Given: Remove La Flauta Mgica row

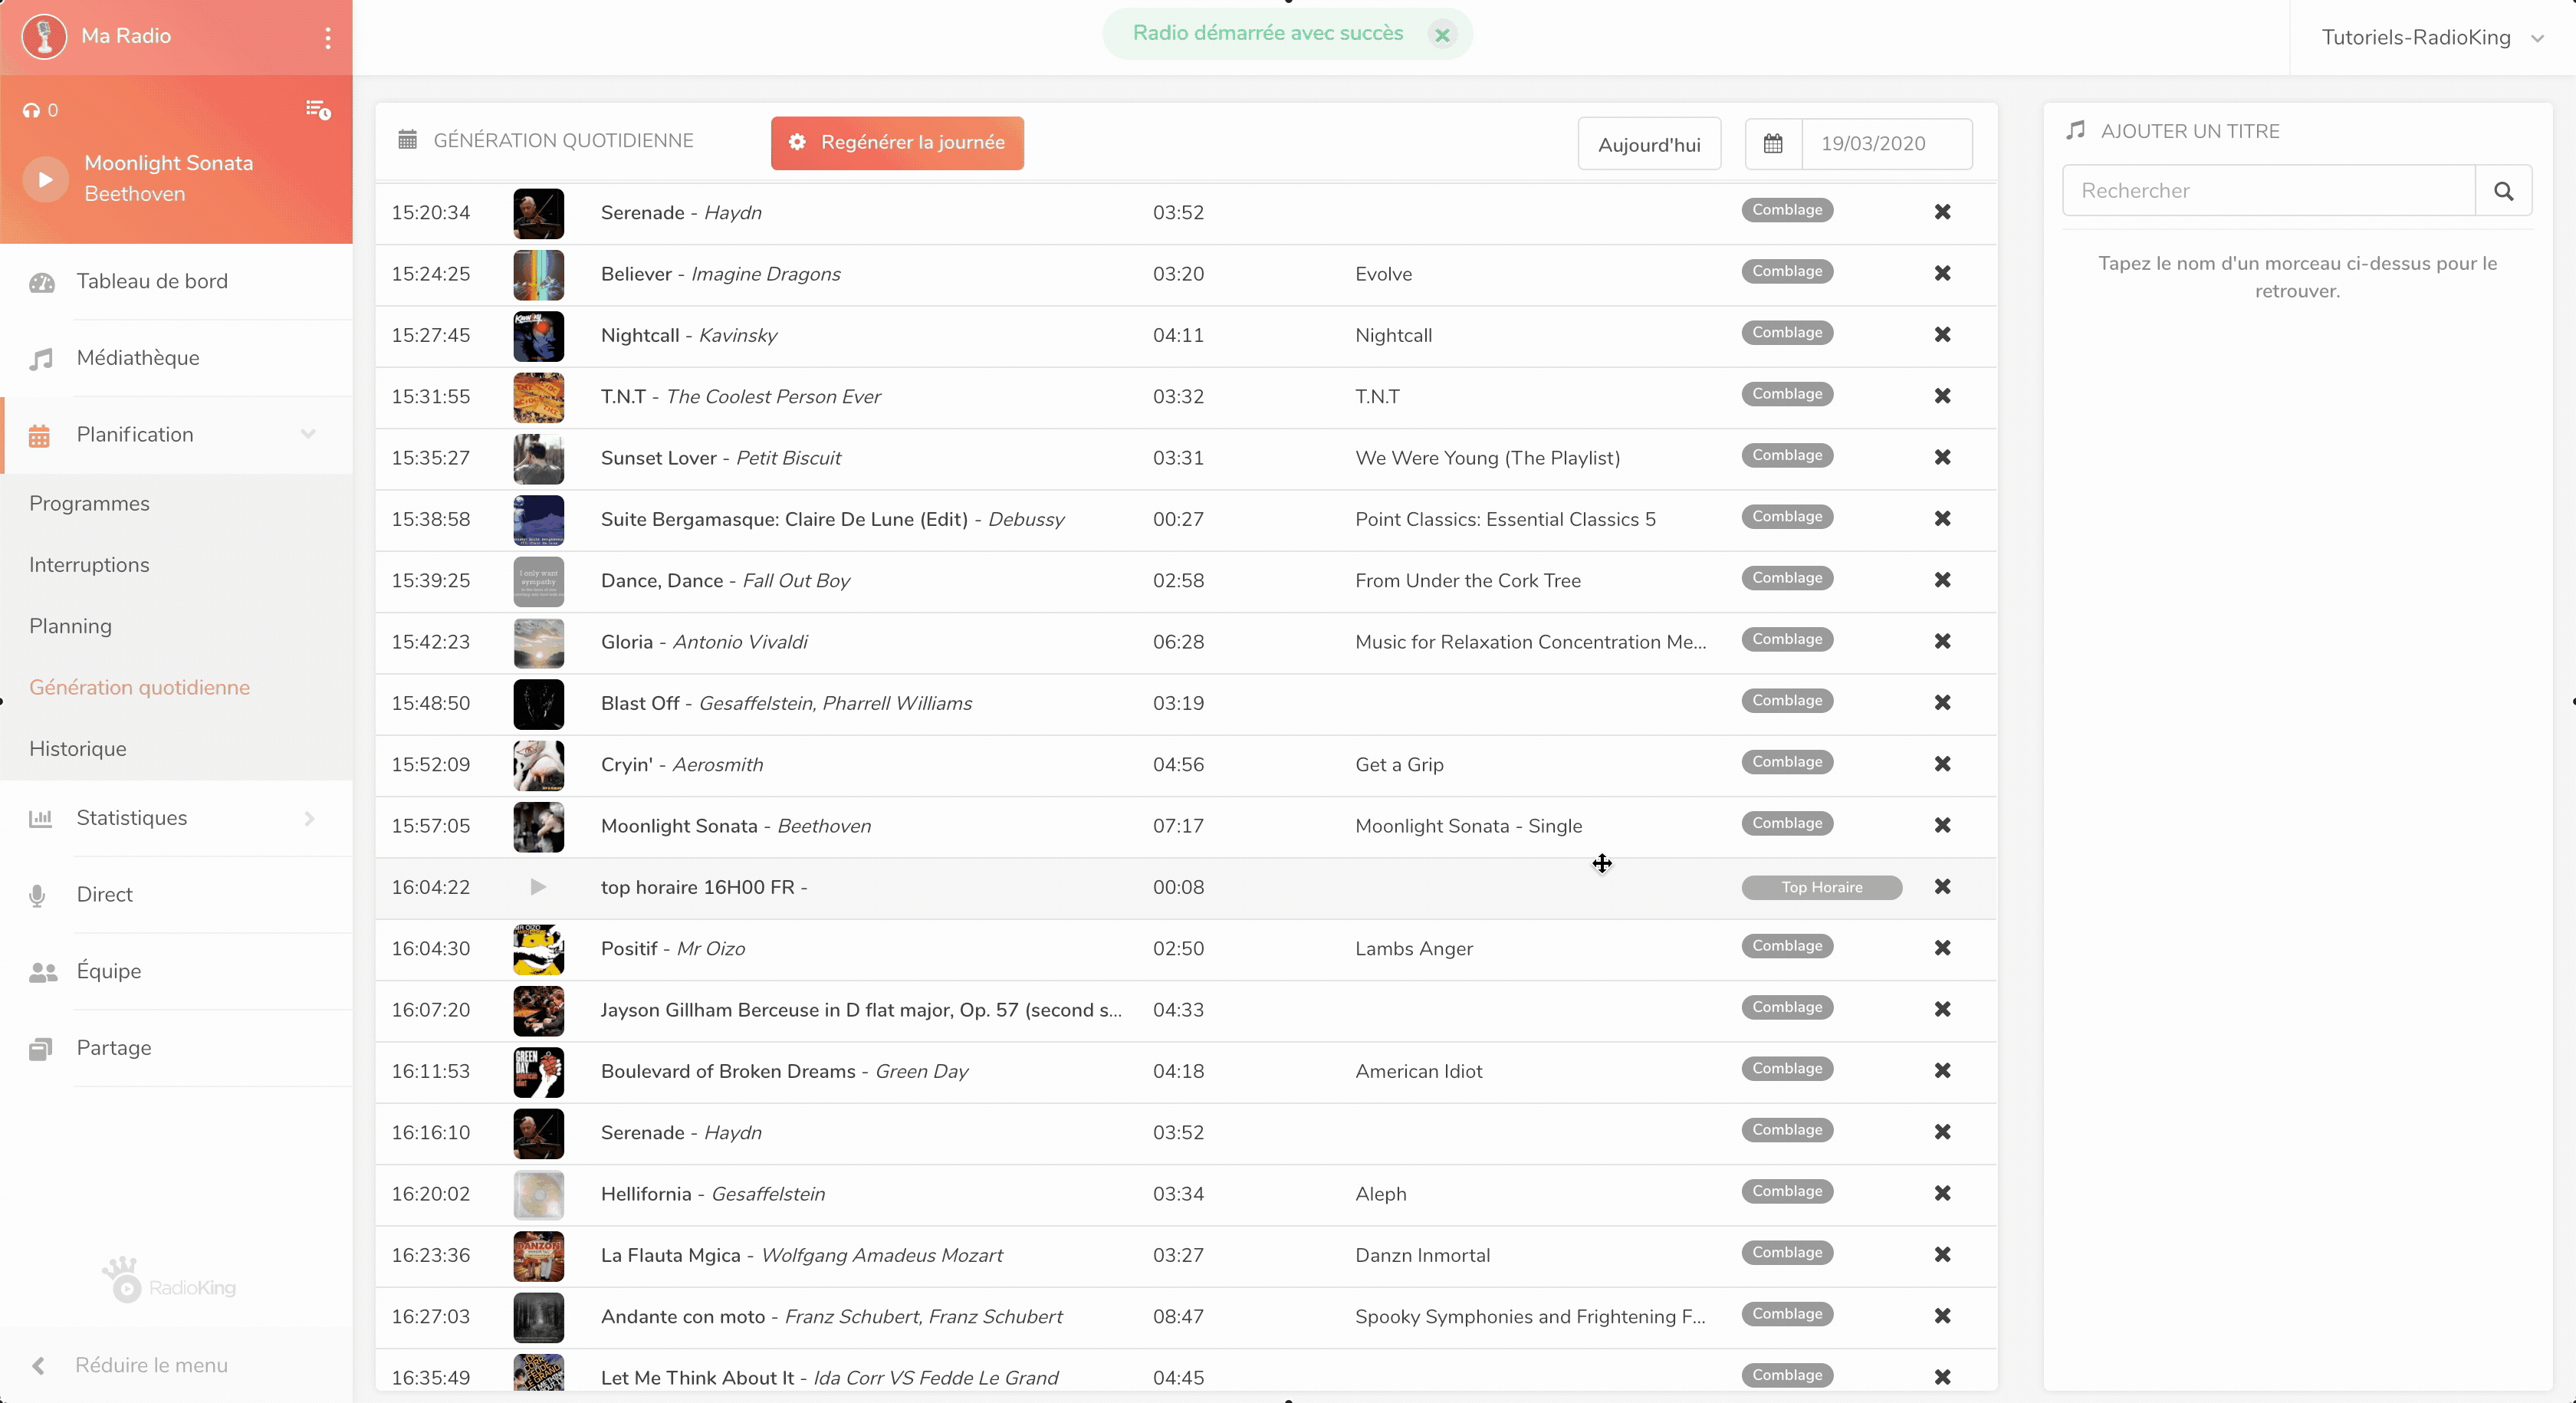Looking at the screenshot, I should tap(1942, 1255).
